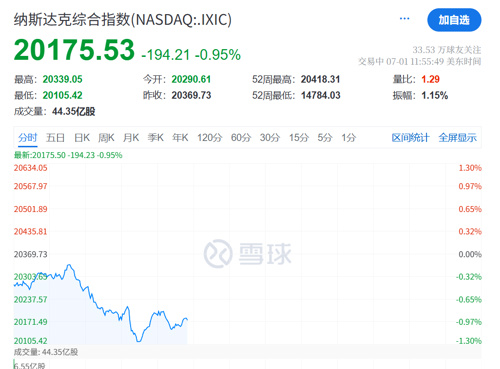Viewport: 500px width, 369px height.
Task: Switch to the 1分 interval
Action: [349, 137]
